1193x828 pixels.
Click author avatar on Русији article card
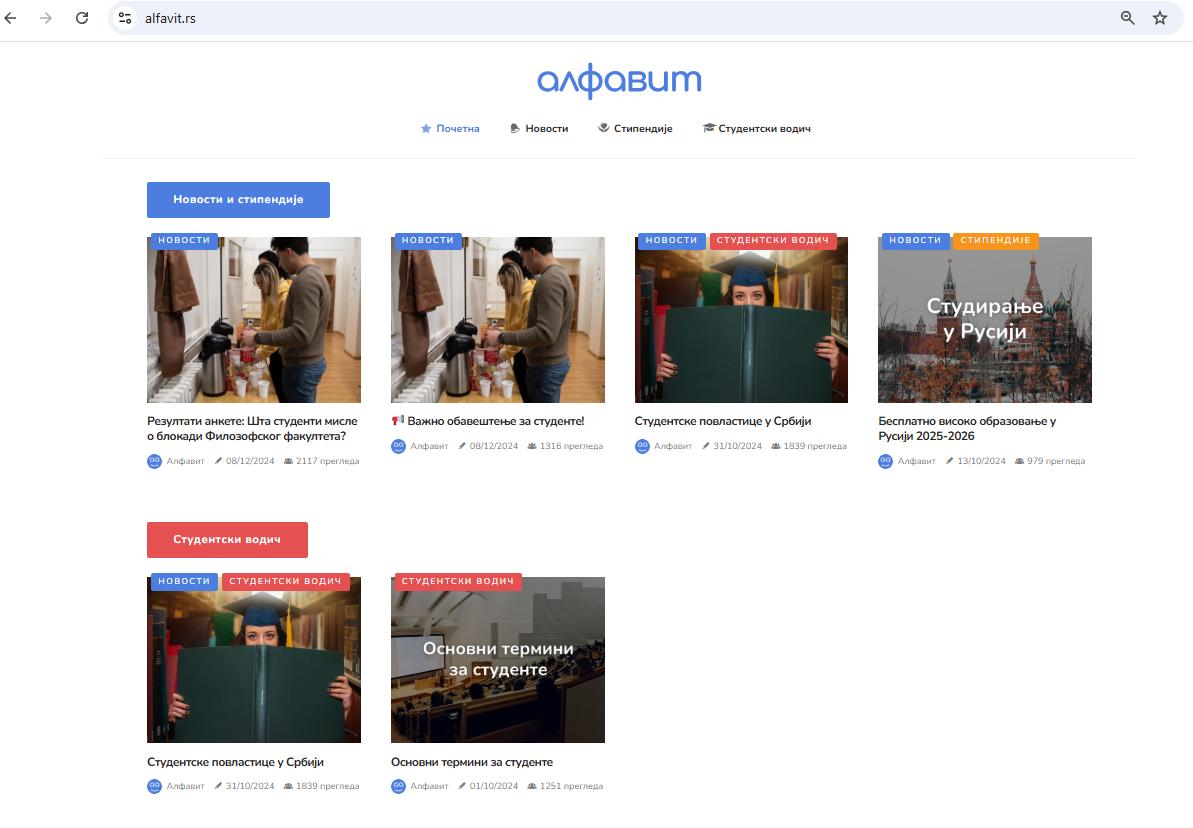pyautogui.click(x=886, y=461)
